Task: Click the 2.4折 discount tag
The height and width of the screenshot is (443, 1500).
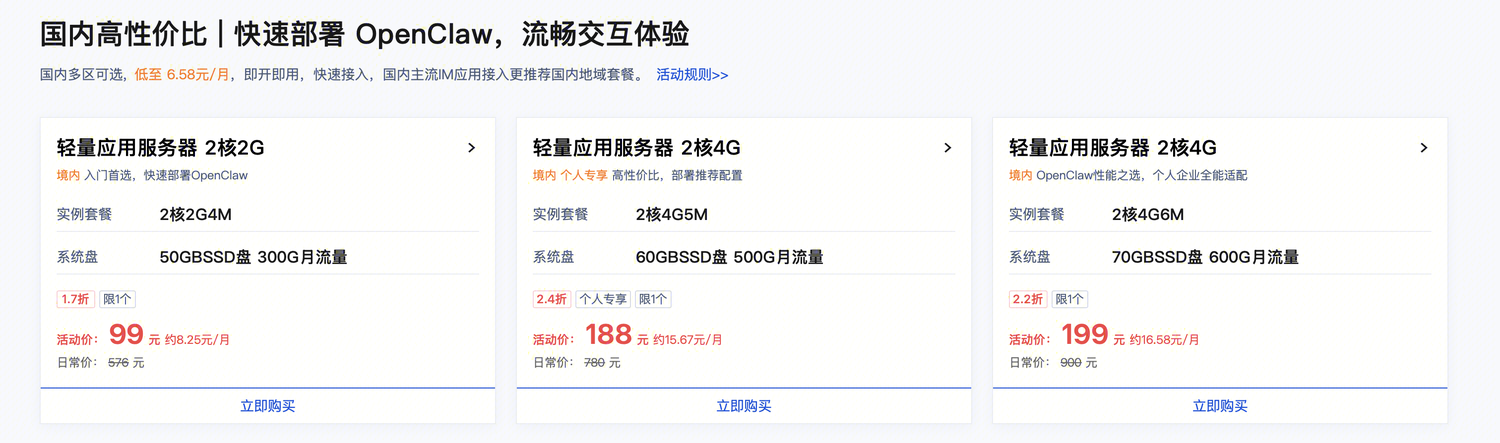Action: coord(551,299)
